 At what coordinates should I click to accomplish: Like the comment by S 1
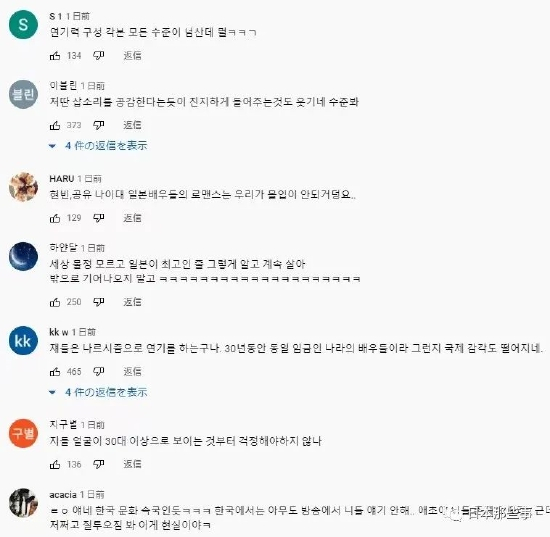pyautogui.click(x=55, y=55)
